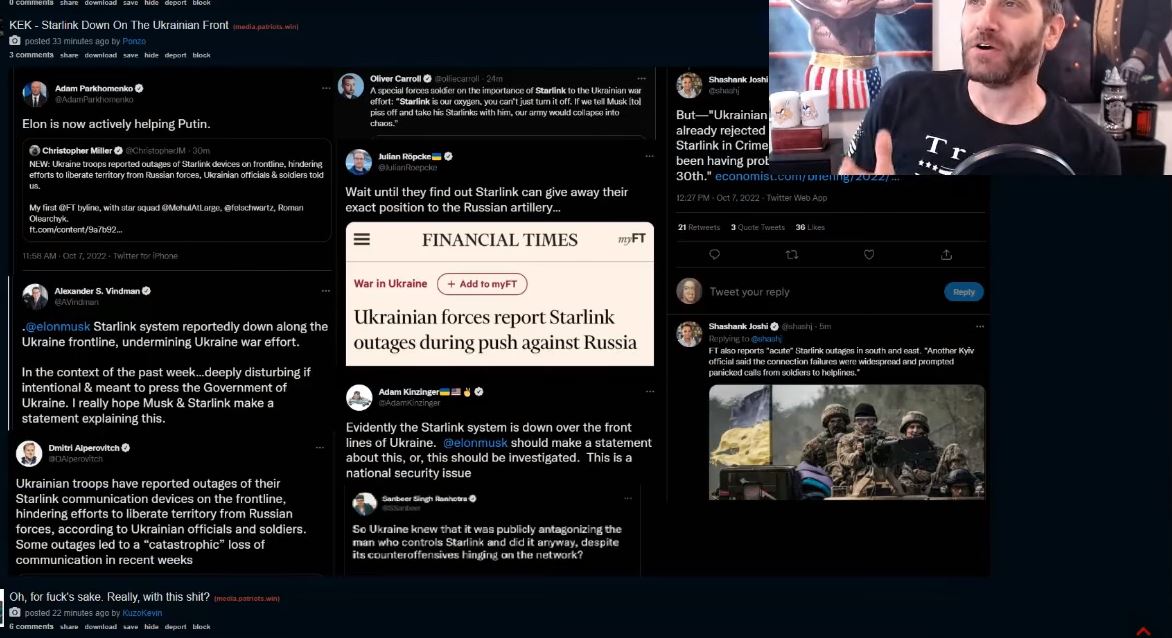Click the reply bubble icon under Shashank Joshi tweet
This screenshot has height=638, width=1172.
pyautogui.click(x=715, y=255)
